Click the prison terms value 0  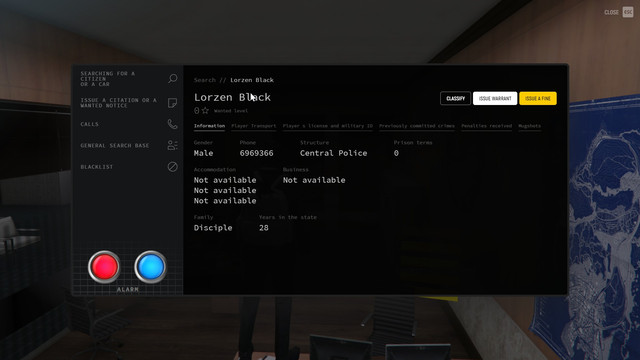point(396,153)
